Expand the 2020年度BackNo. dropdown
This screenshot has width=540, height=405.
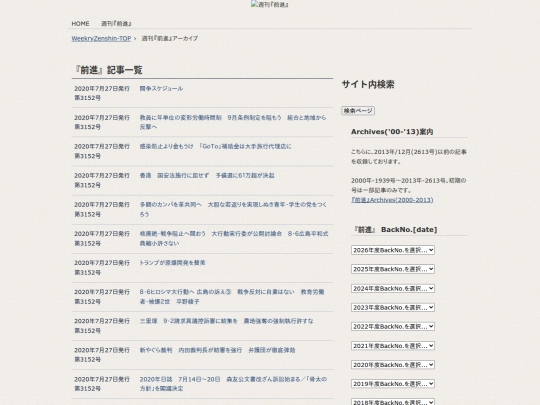(393, 365)
